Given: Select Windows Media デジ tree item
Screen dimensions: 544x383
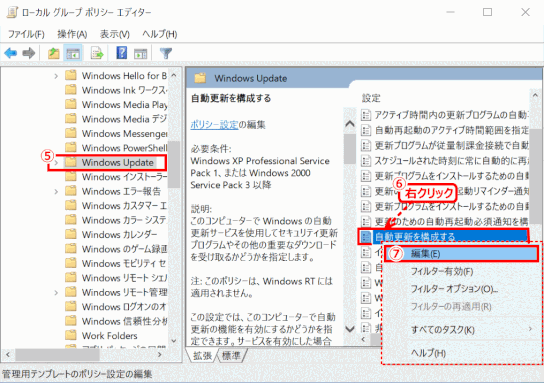Looking at the screenshot, I should (x=124, y=119).
